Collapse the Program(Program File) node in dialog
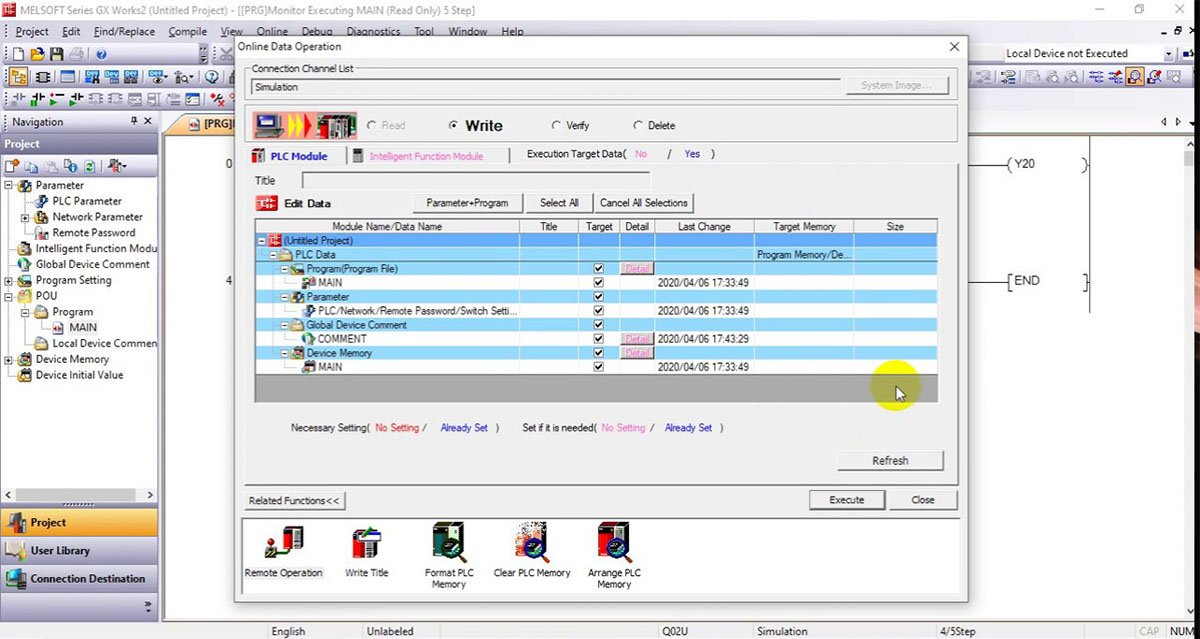Screen dimensions: 1200x639 [x=285, y=269]
